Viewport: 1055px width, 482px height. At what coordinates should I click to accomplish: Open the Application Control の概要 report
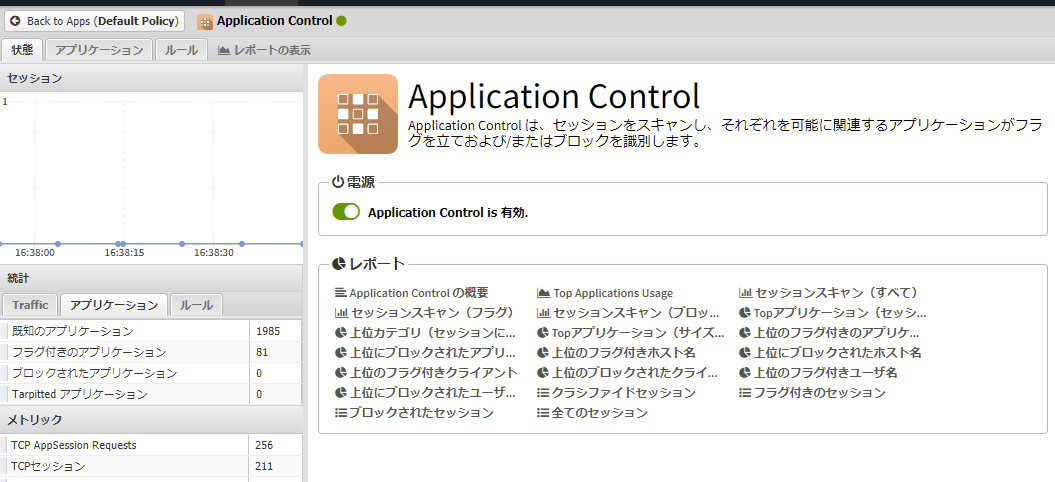[x=418, y=293]
